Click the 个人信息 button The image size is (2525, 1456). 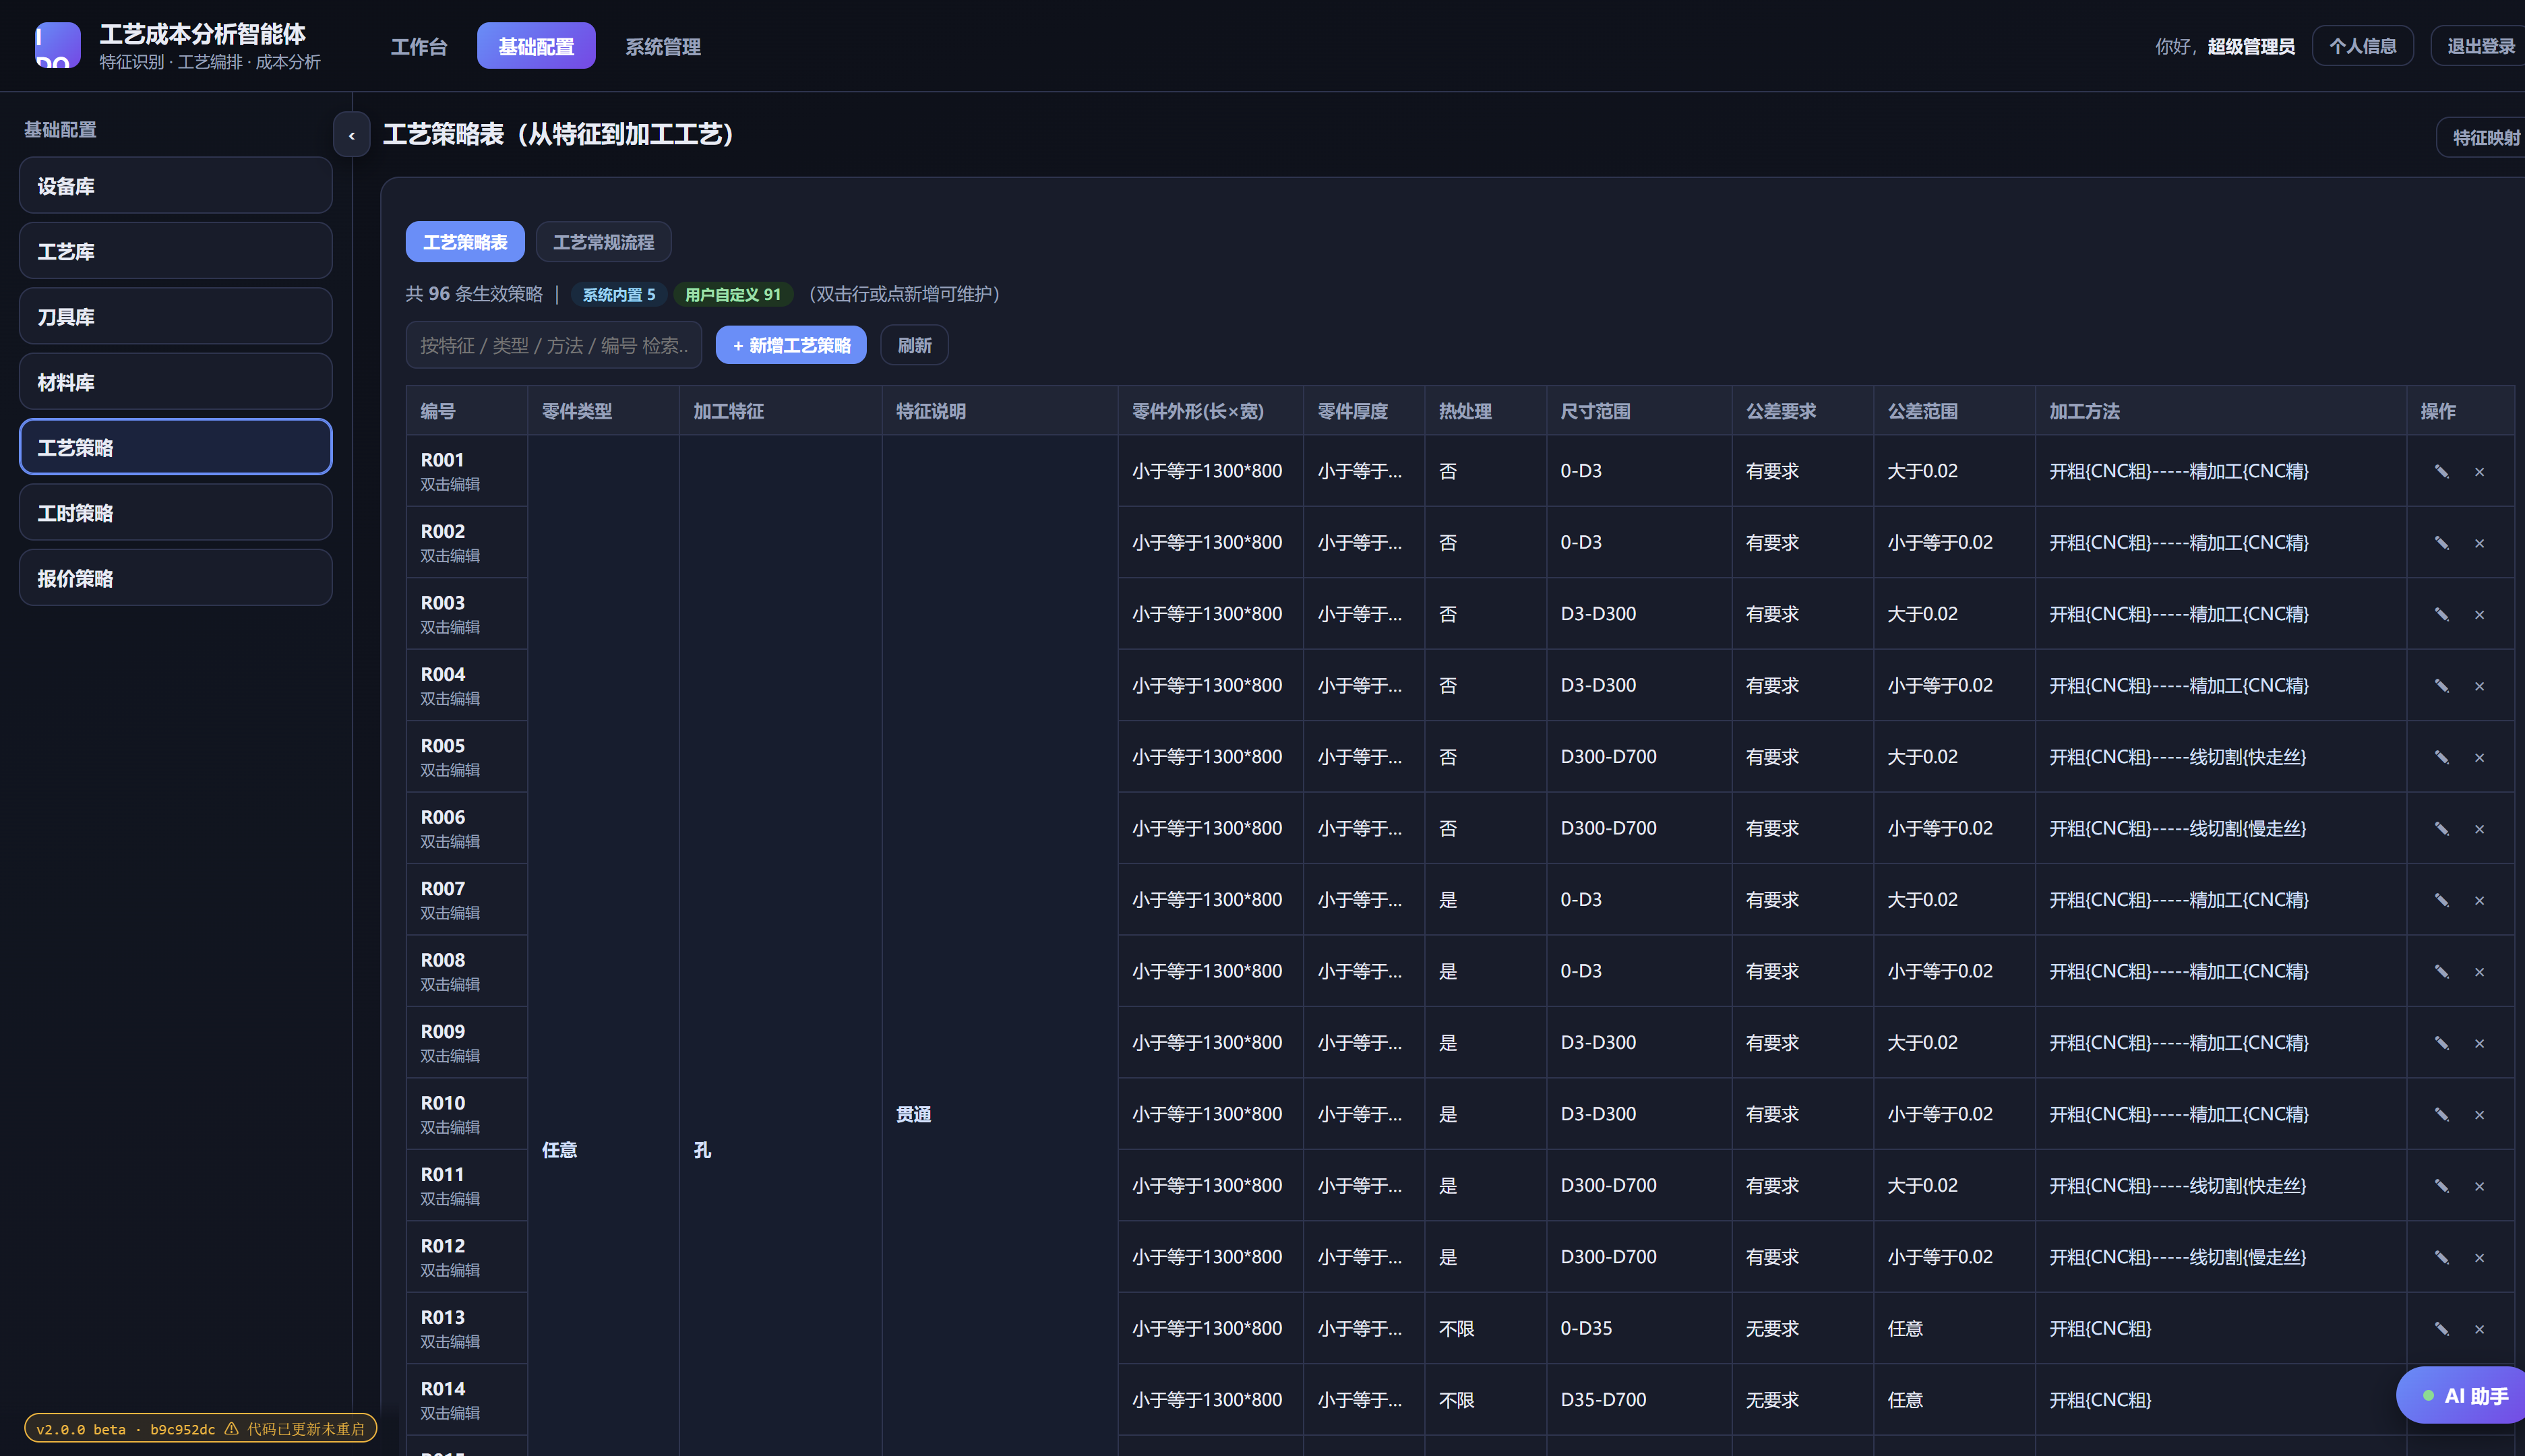pyautogui.click(x=2362, y=46)
